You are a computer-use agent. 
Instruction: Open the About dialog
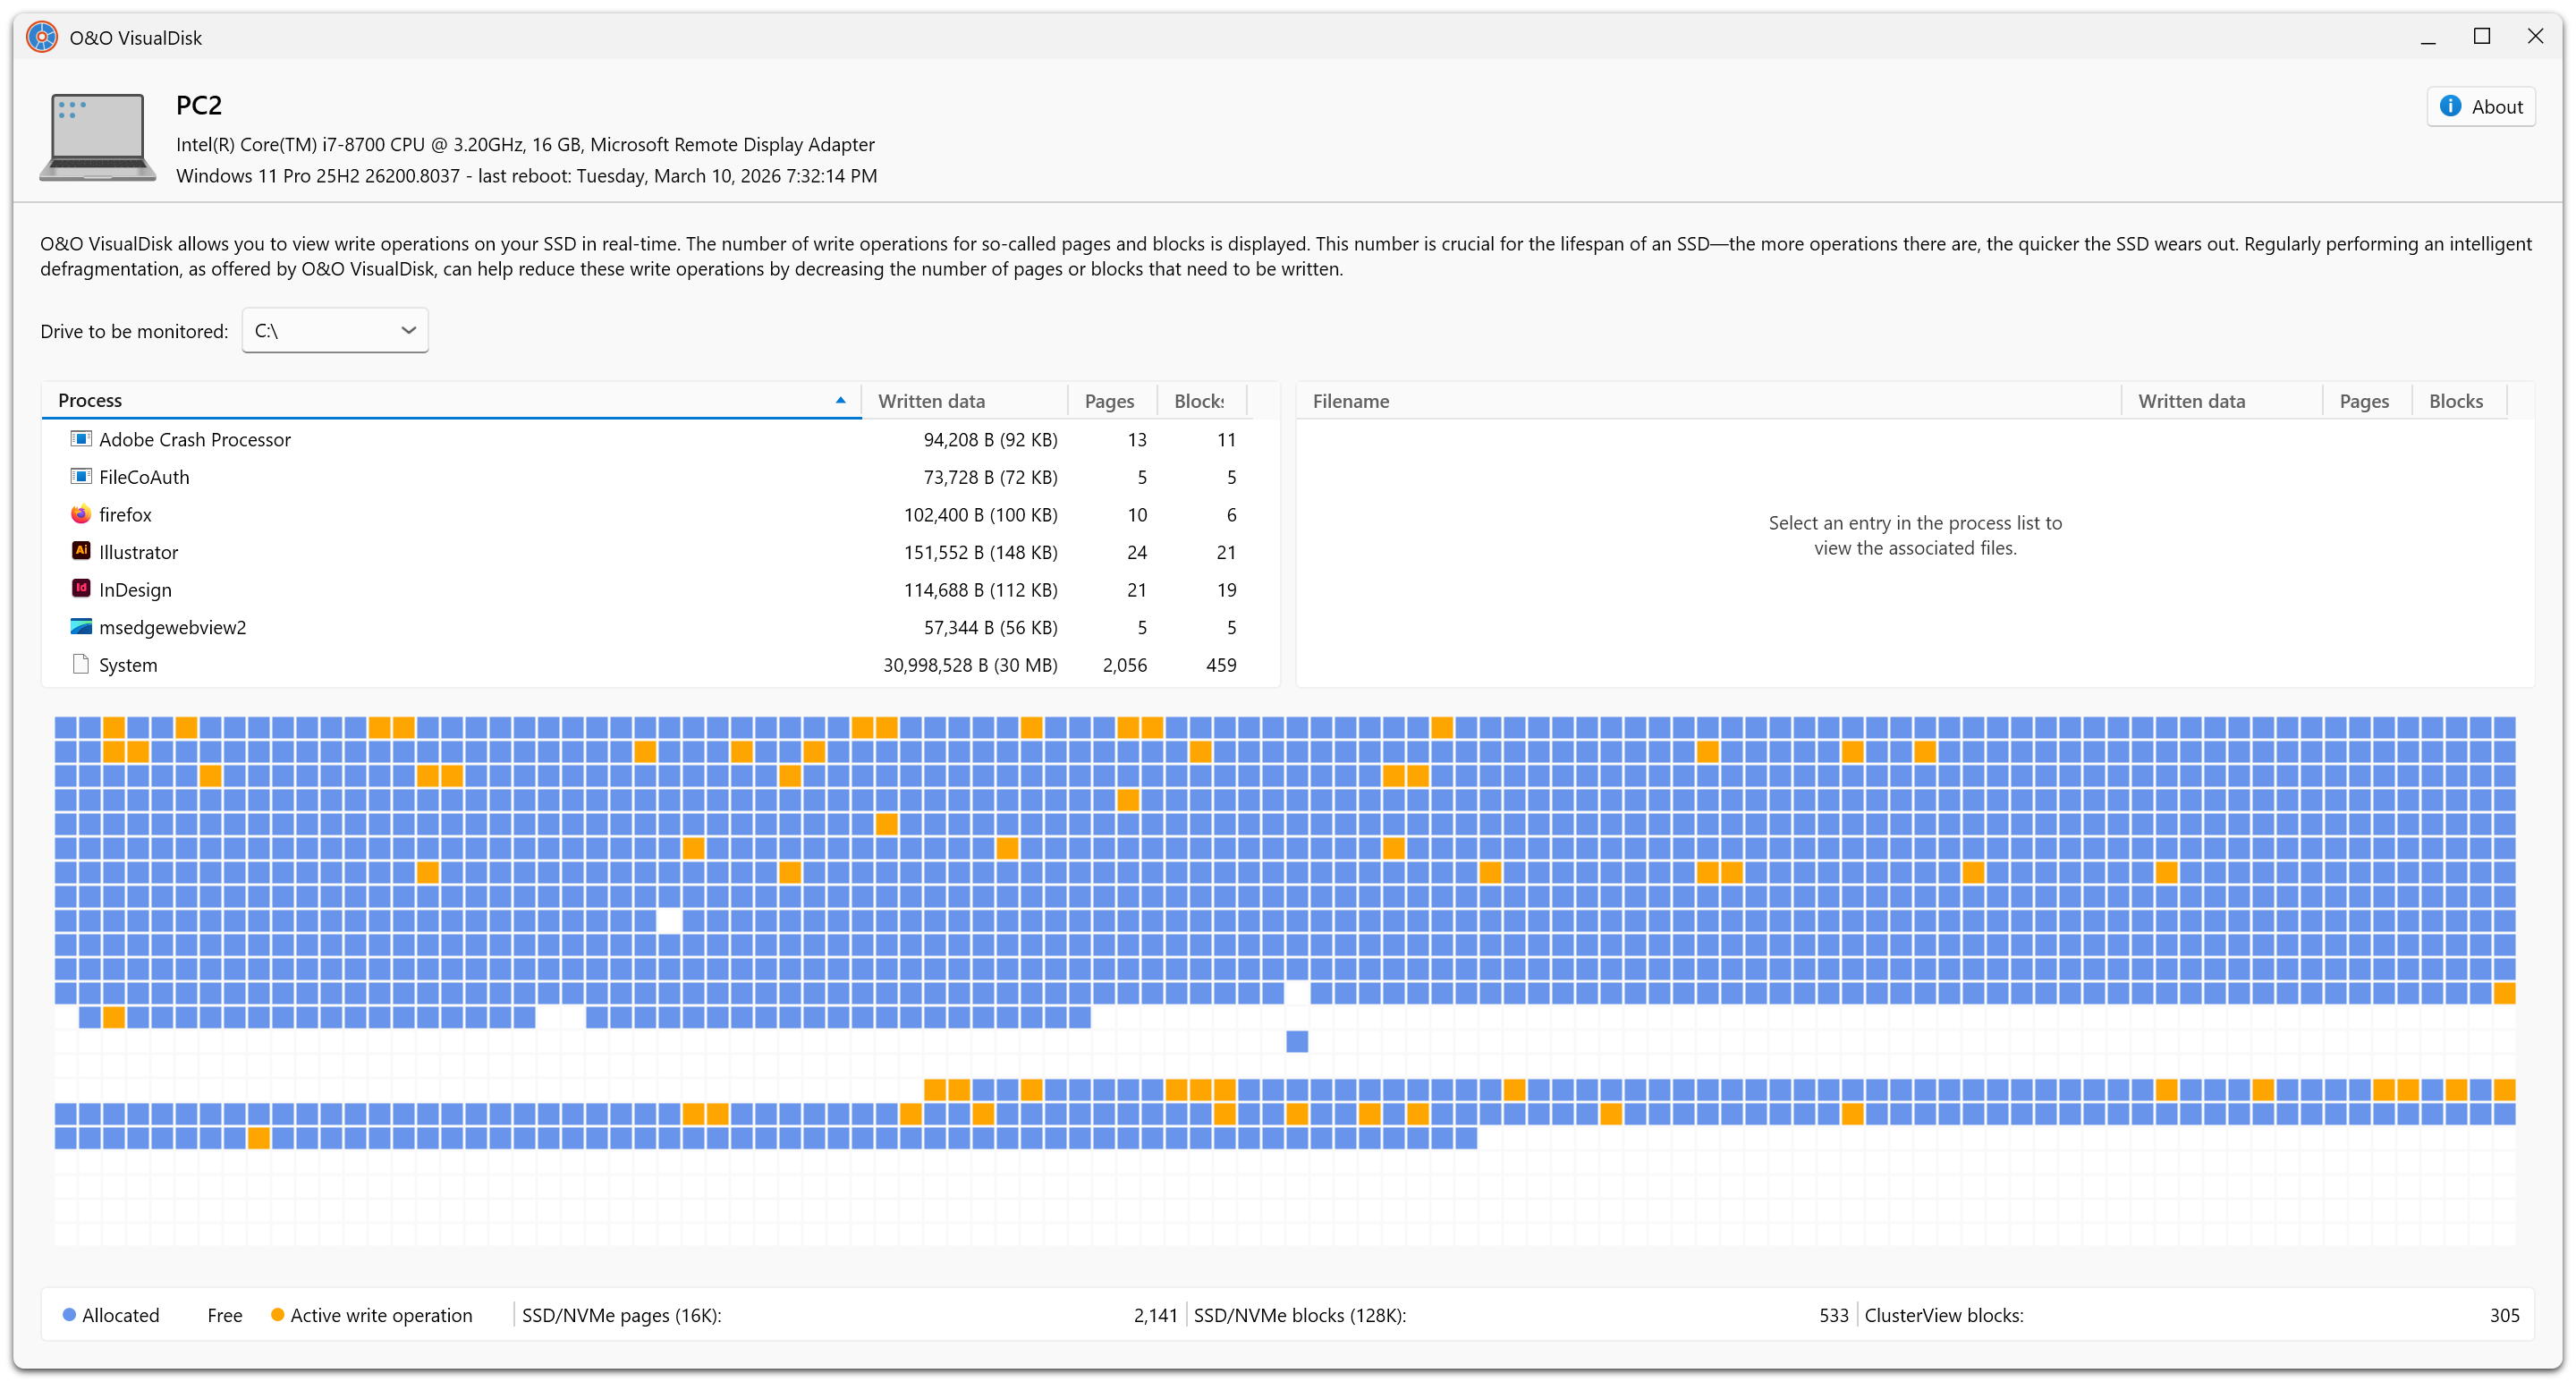click(x=2480, y=107)
